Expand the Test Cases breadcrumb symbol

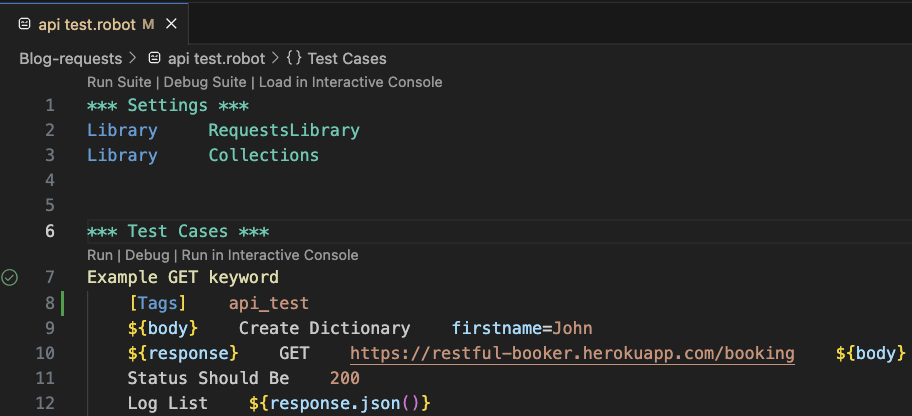[x=346, y=58]
